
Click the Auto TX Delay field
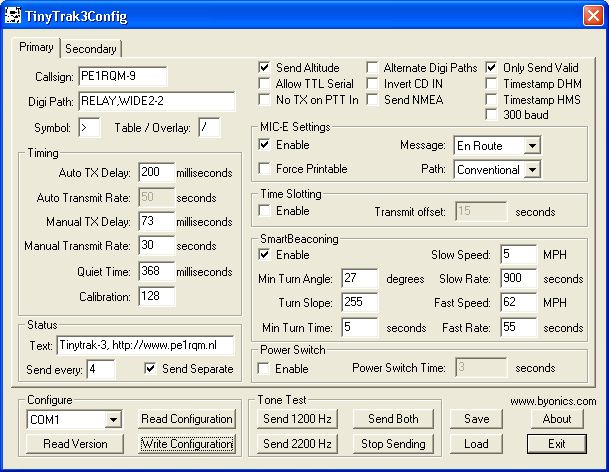click(x=157, y=172)
